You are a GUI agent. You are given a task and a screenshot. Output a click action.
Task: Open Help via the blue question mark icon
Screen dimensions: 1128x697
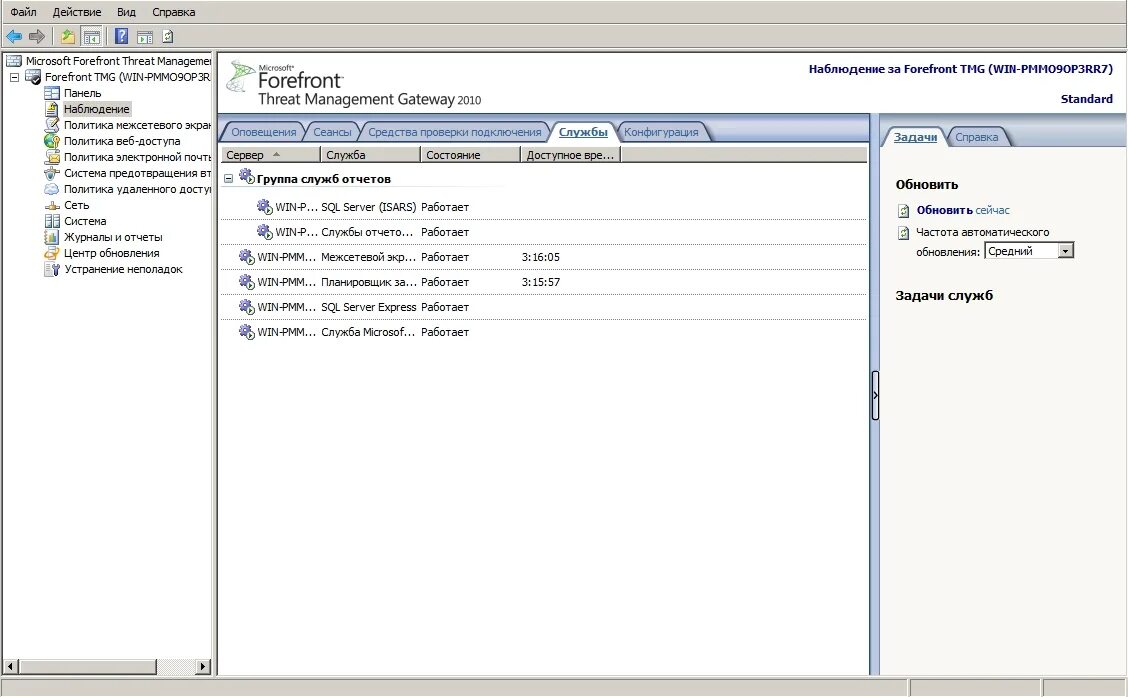[121, 35]
